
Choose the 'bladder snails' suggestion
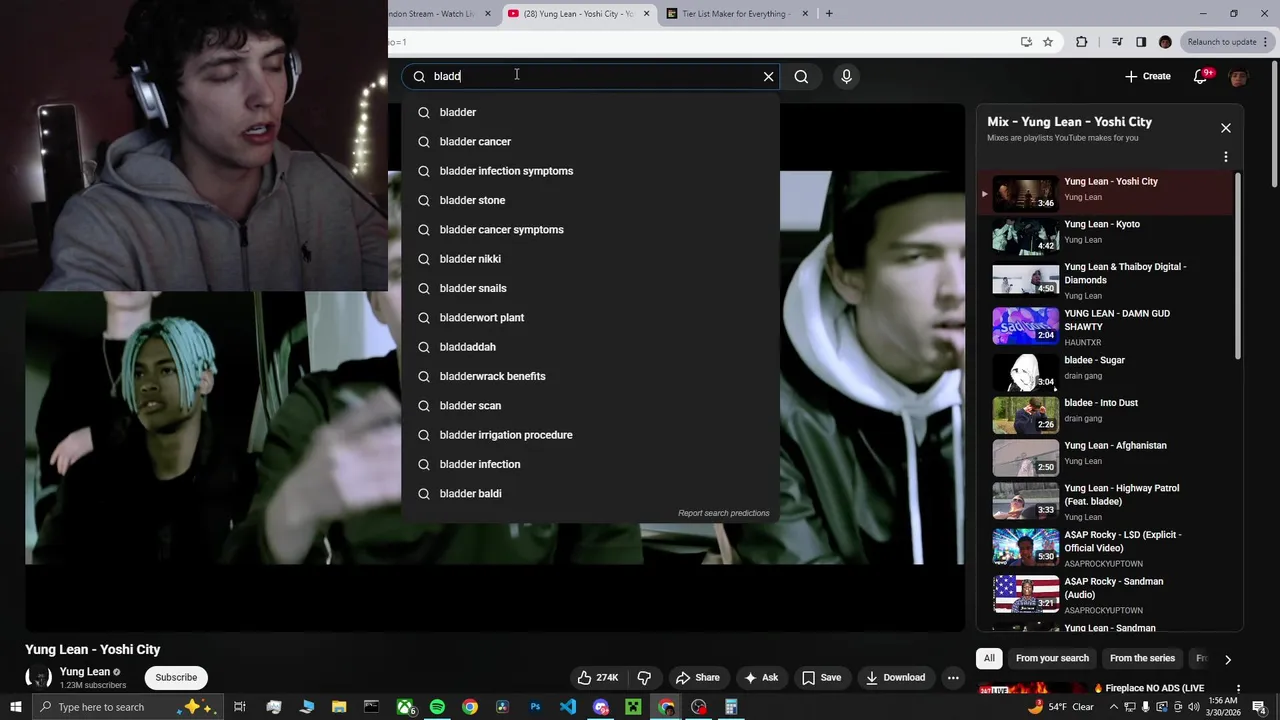(x=590, y=288)
